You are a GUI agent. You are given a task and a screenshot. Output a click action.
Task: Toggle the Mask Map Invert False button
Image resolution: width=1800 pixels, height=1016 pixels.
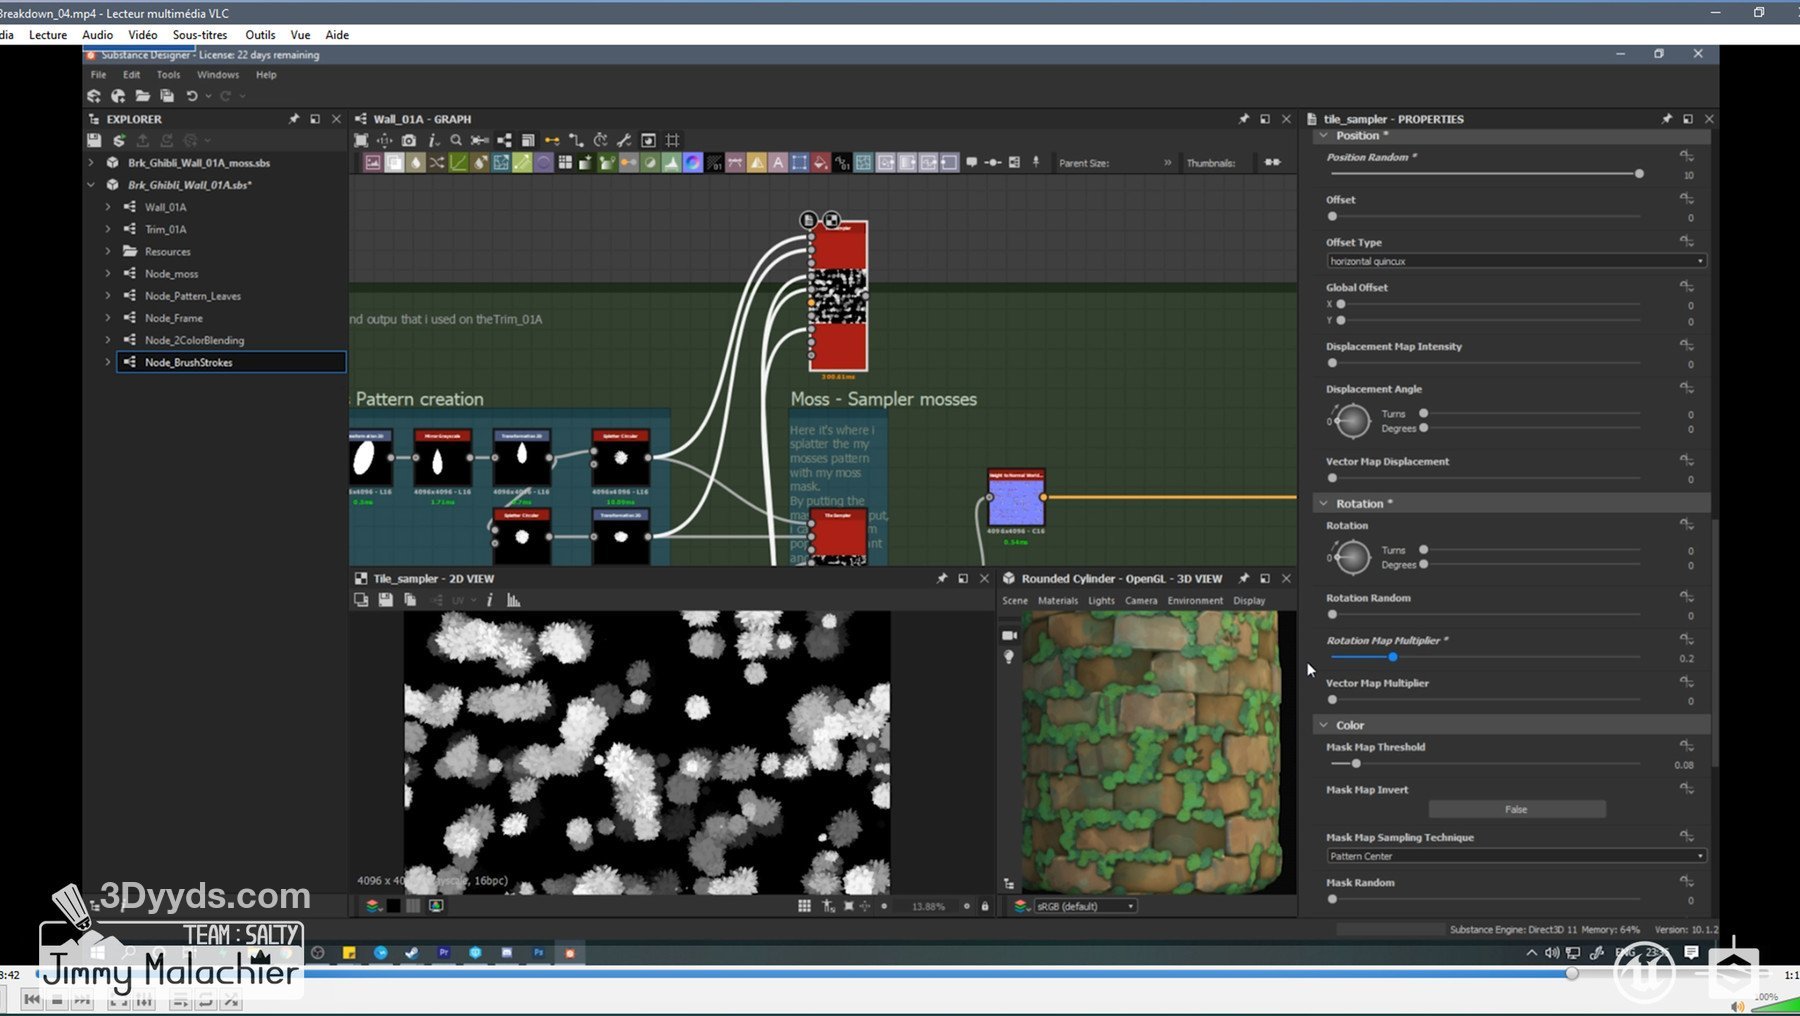tap(1516, 809)
